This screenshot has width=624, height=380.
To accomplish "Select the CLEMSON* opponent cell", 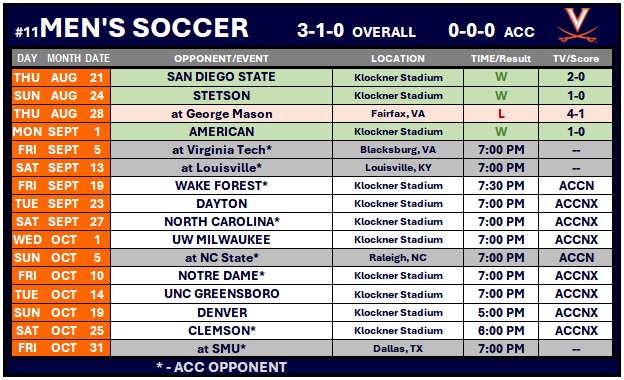I will pos(222,331).
